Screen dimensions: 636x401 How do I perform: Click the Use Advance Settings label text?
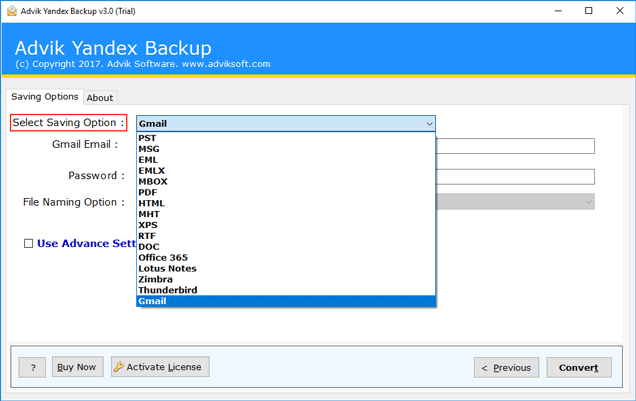(x=86, y=243)
